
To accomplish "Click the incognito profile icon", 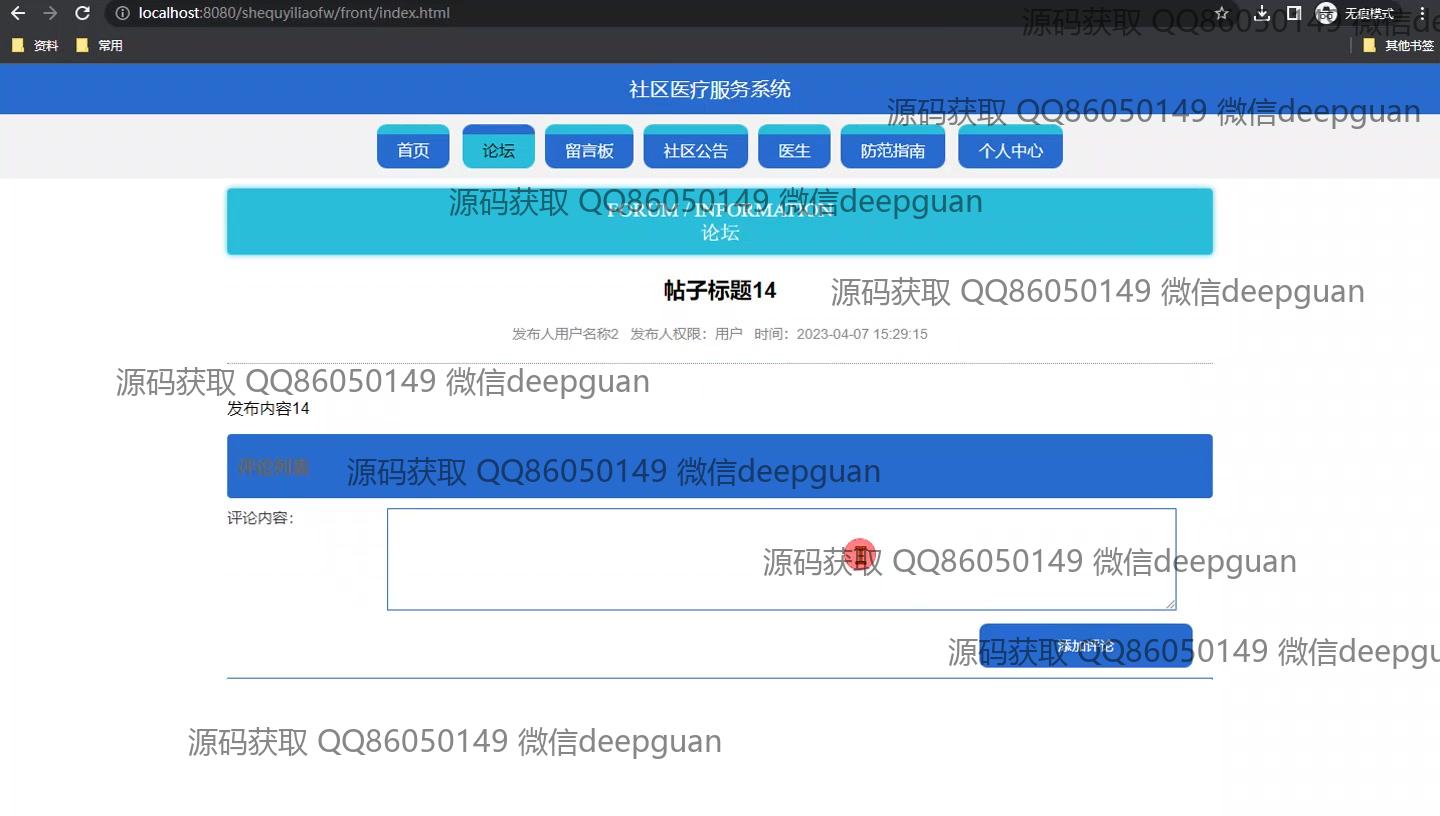I will pyautogui.click(x=1326, y=13).
